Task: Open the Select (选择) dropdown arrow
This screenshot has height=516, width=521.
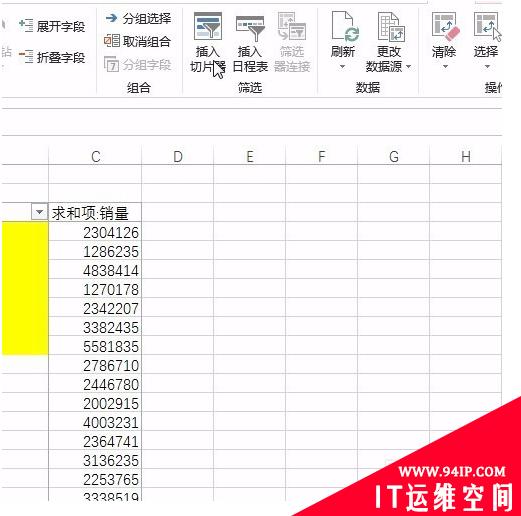Action: pyautogui.click(x=487, y=67)
